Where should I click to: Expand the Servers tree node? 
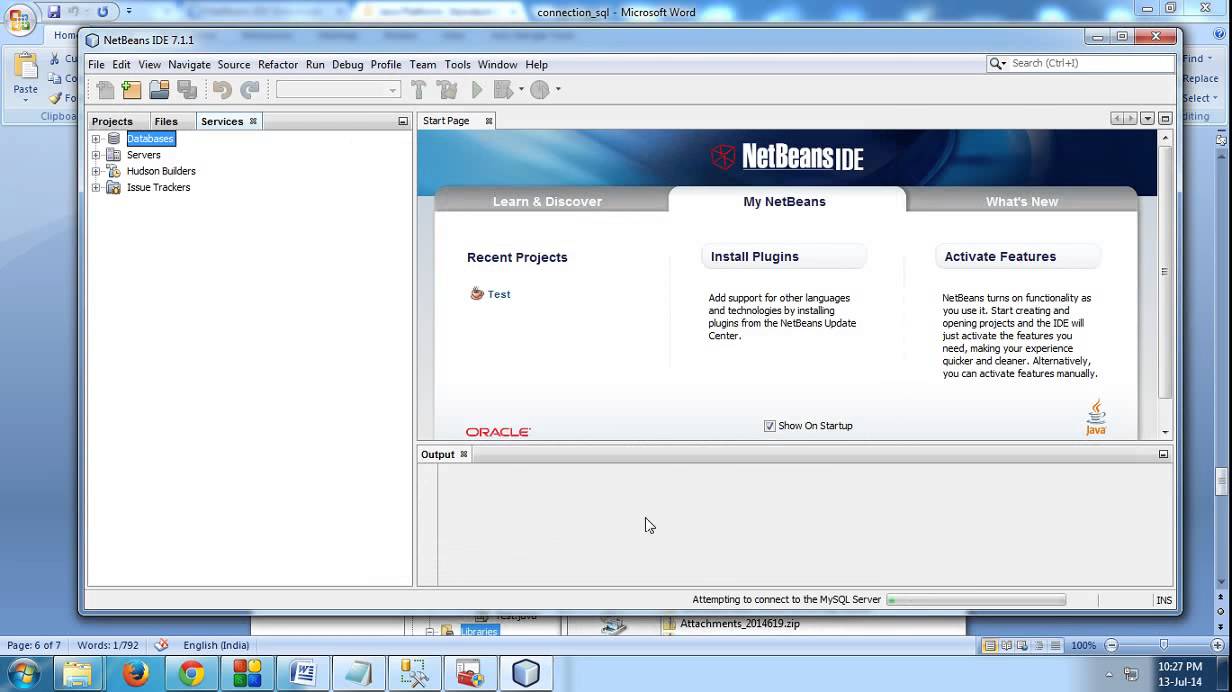pos(96,155)
